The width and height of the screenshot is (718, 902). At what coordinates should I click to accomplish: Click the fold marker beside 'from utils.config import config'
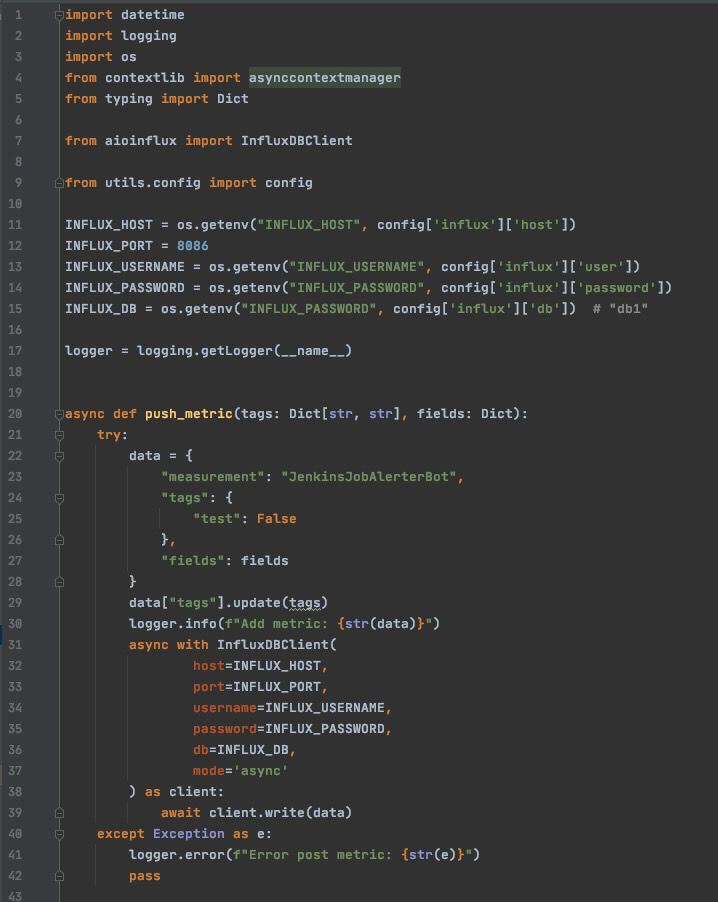59,183
